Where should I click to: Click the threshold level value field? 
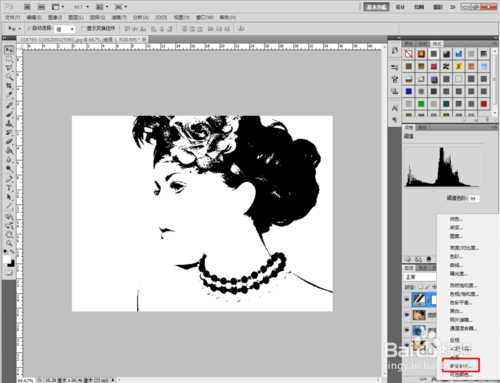[x=473, y=198]
